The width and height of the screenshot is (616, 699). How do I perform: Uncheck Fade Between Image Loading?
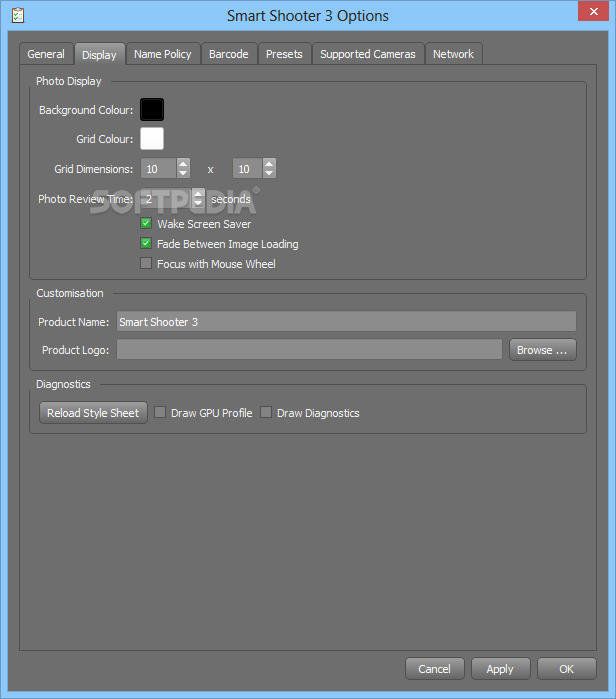pyautogui.click(x=146, y=243)
